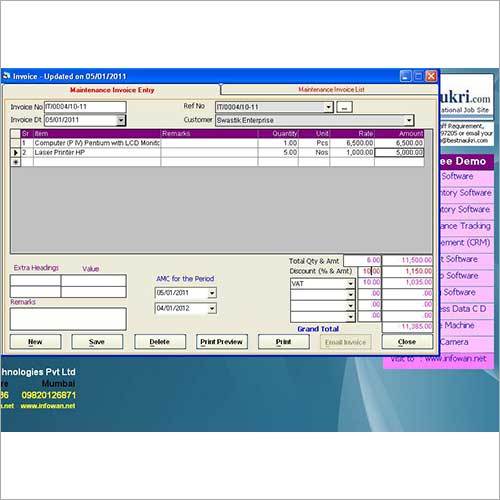Expand the Ref No combo box
Screen dimensions: 500x500
pos(328,107)
